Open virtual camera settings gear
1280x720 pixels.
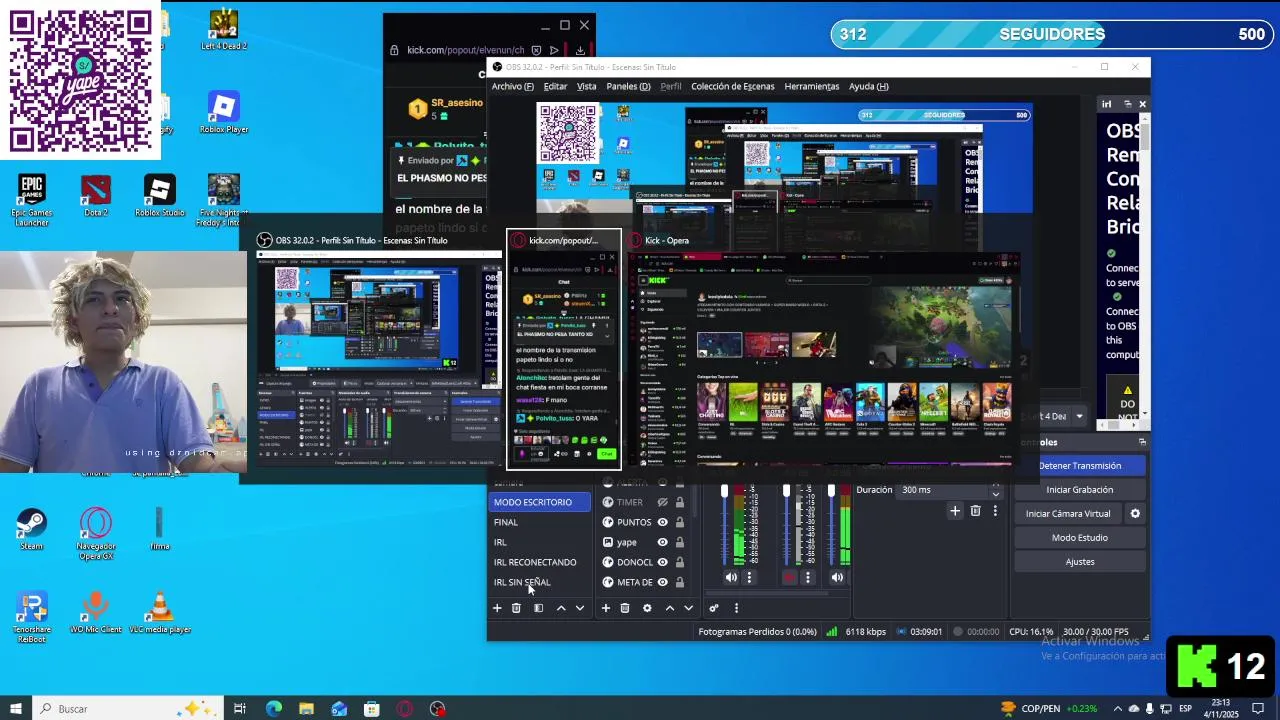1135,513
